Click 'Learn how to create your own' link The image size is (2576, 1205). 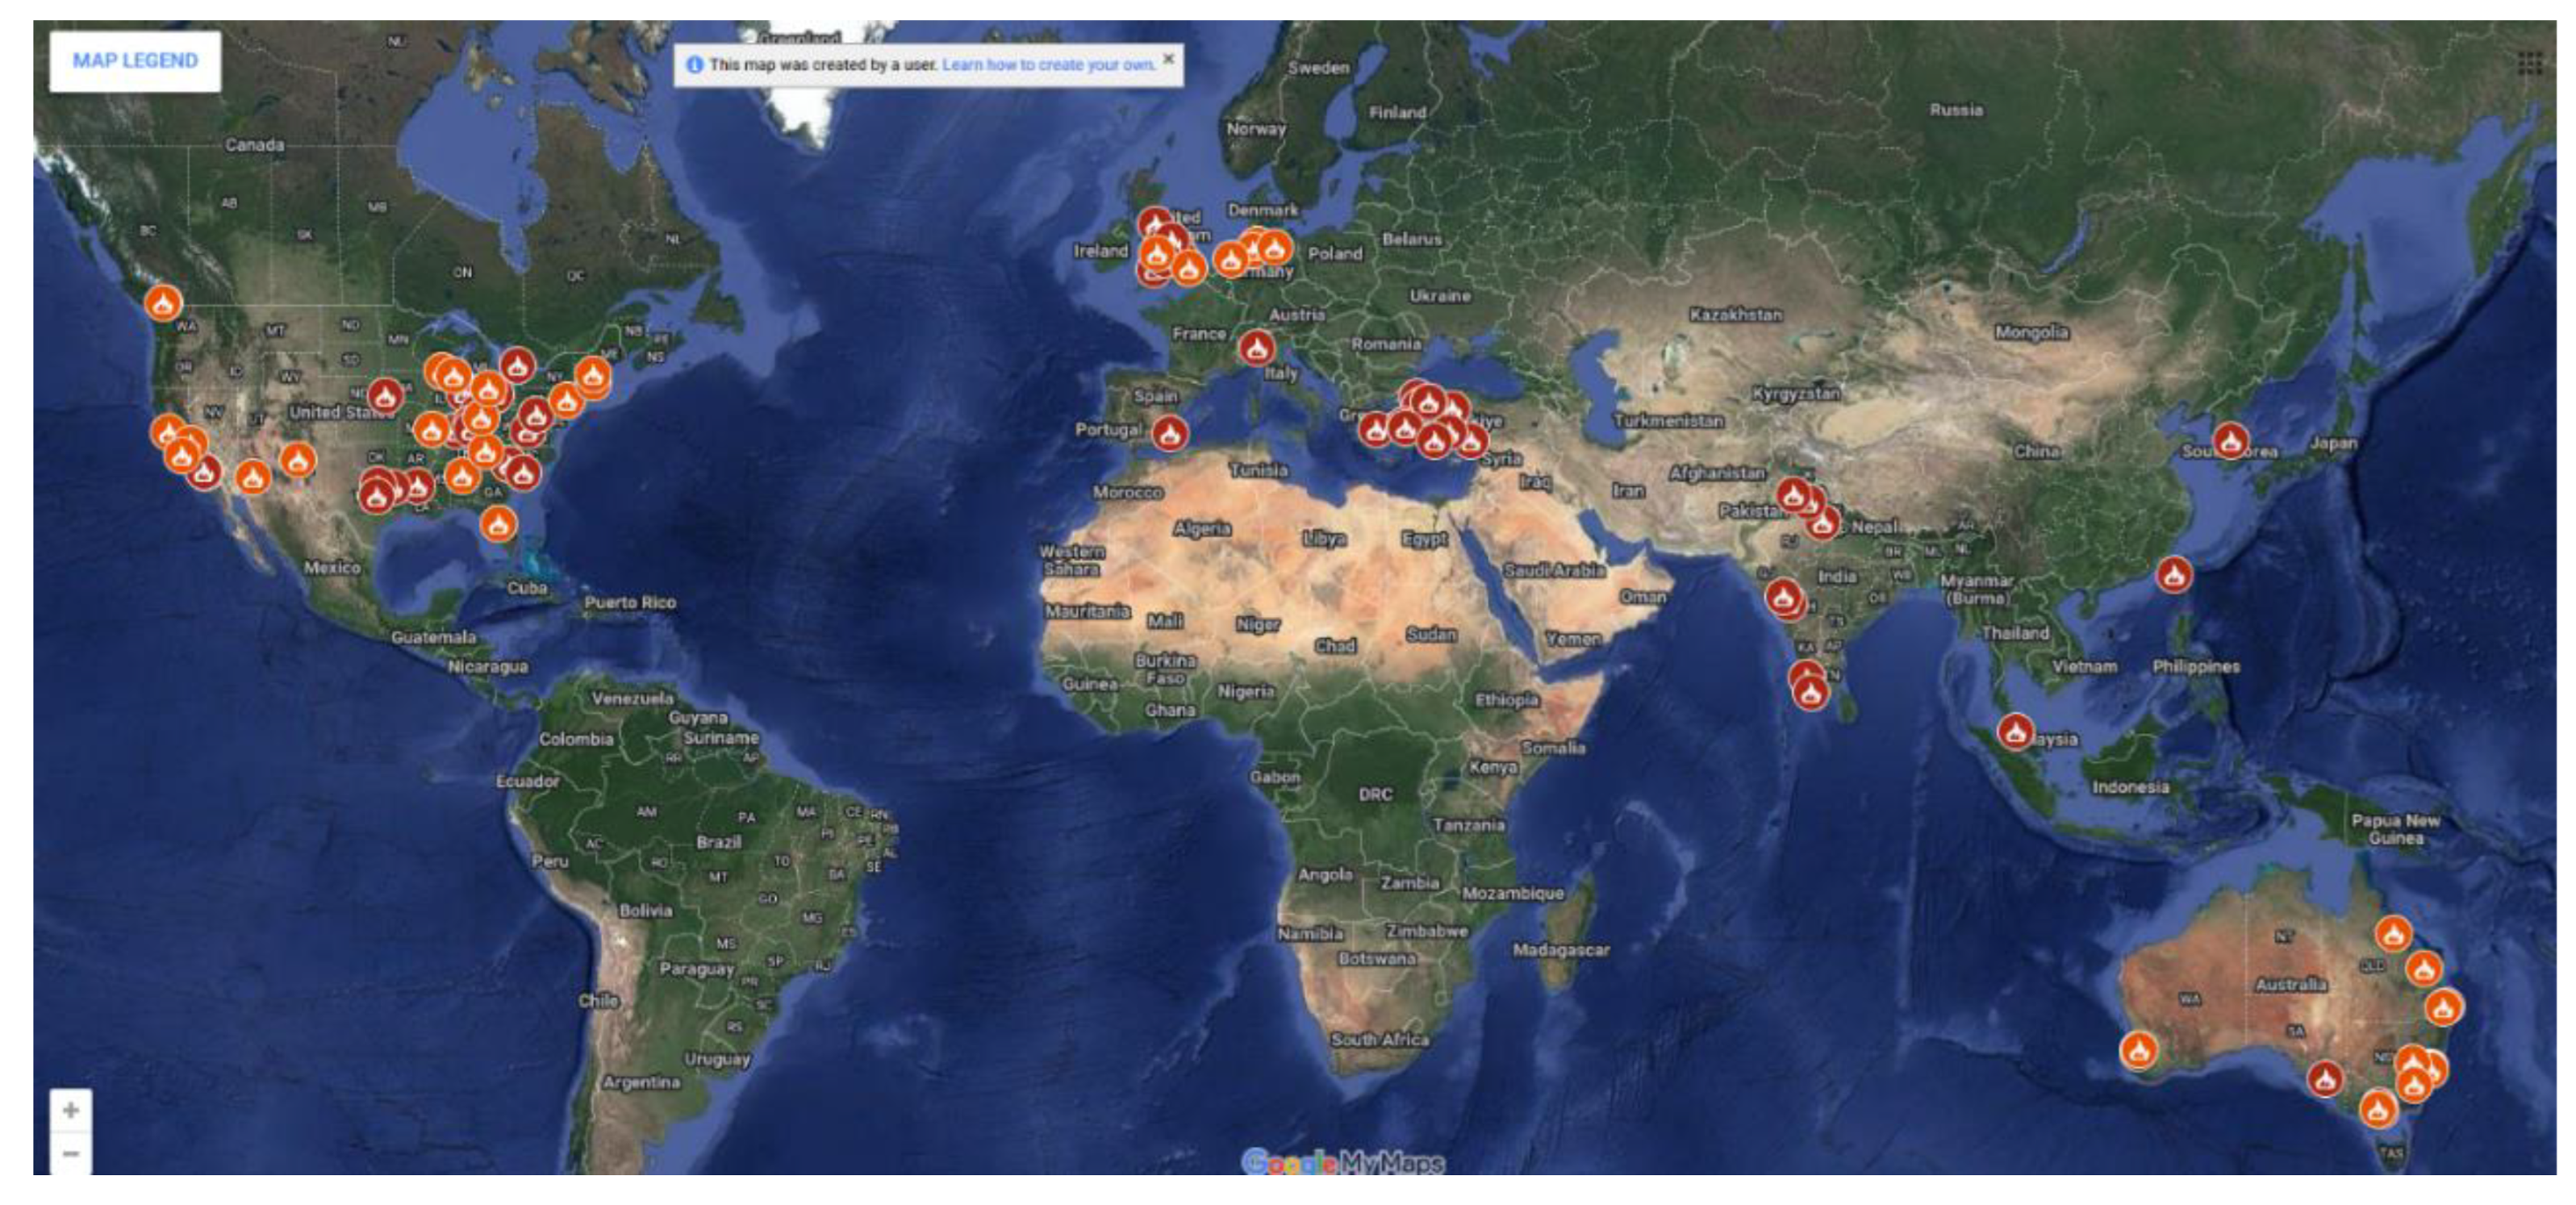click(1047, 65)
